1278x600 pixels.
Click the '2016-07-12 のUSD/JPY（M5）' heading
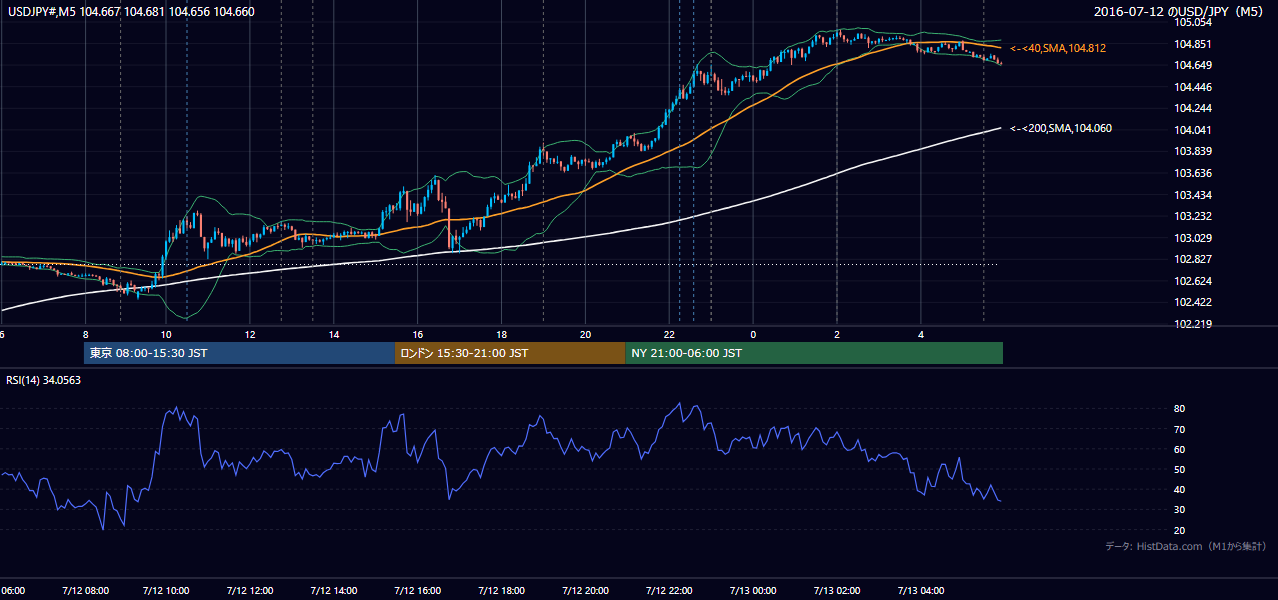(x=1181, y=12)
